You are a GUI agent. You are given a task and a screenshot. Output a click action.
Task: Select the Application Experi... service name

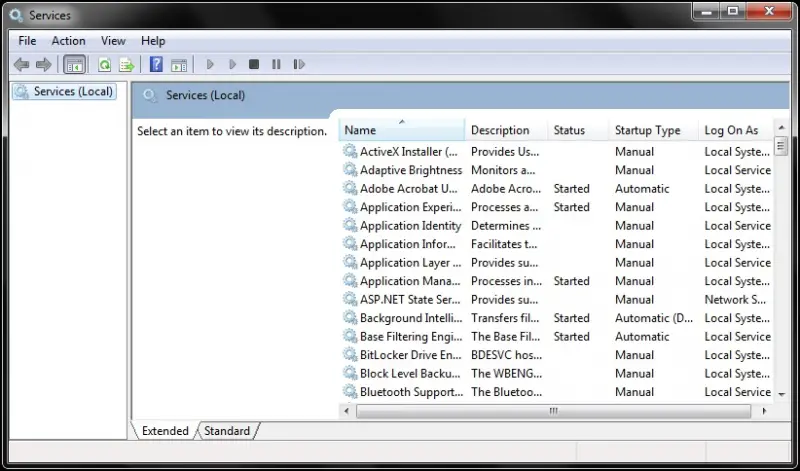410,207
